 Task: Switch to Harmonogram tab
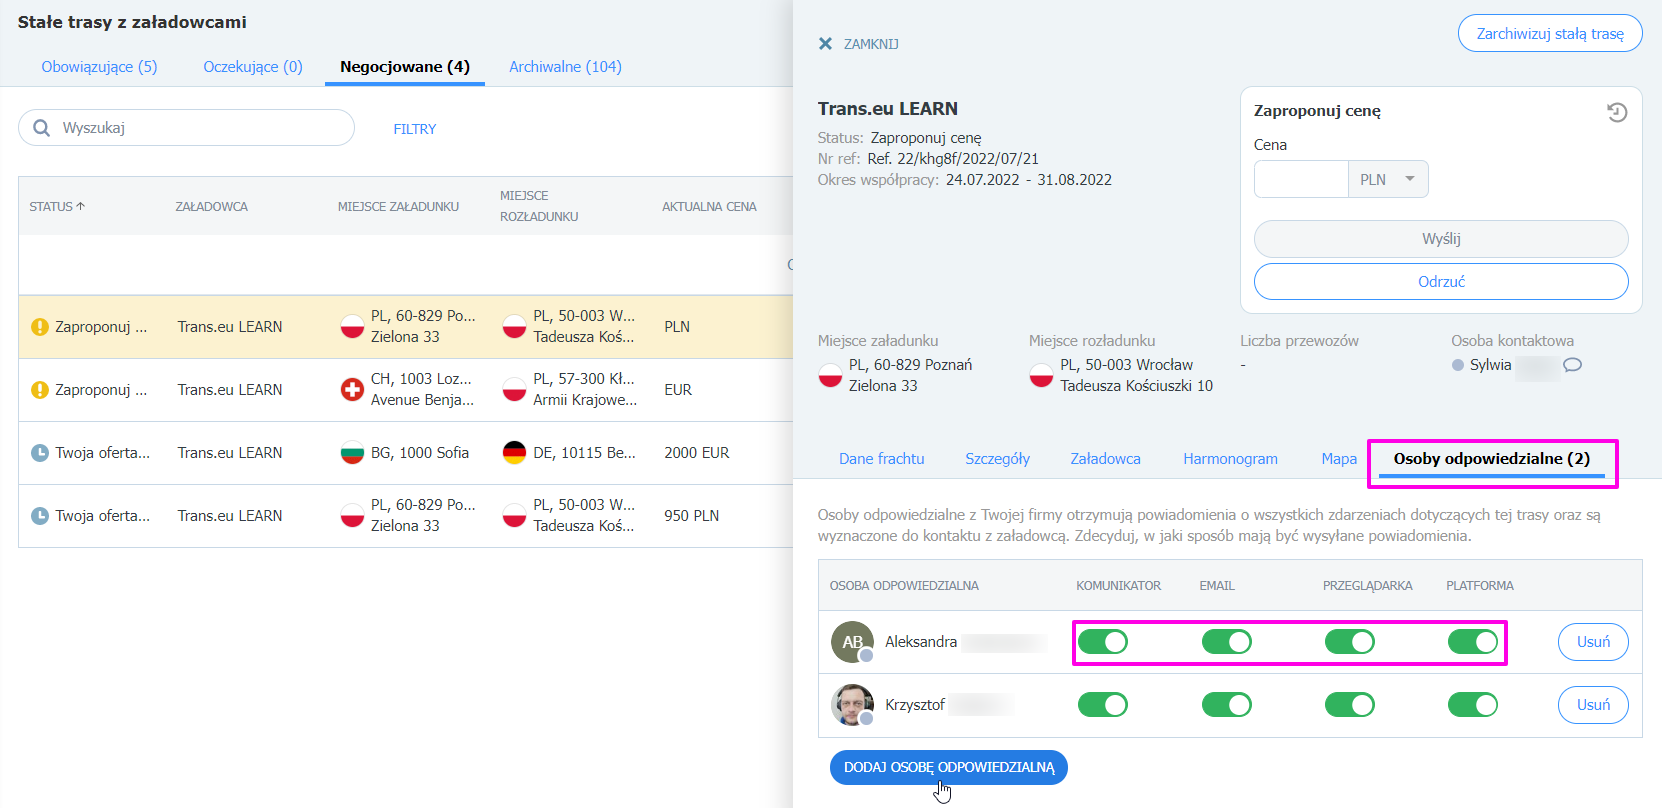[x=1230, y=459]
